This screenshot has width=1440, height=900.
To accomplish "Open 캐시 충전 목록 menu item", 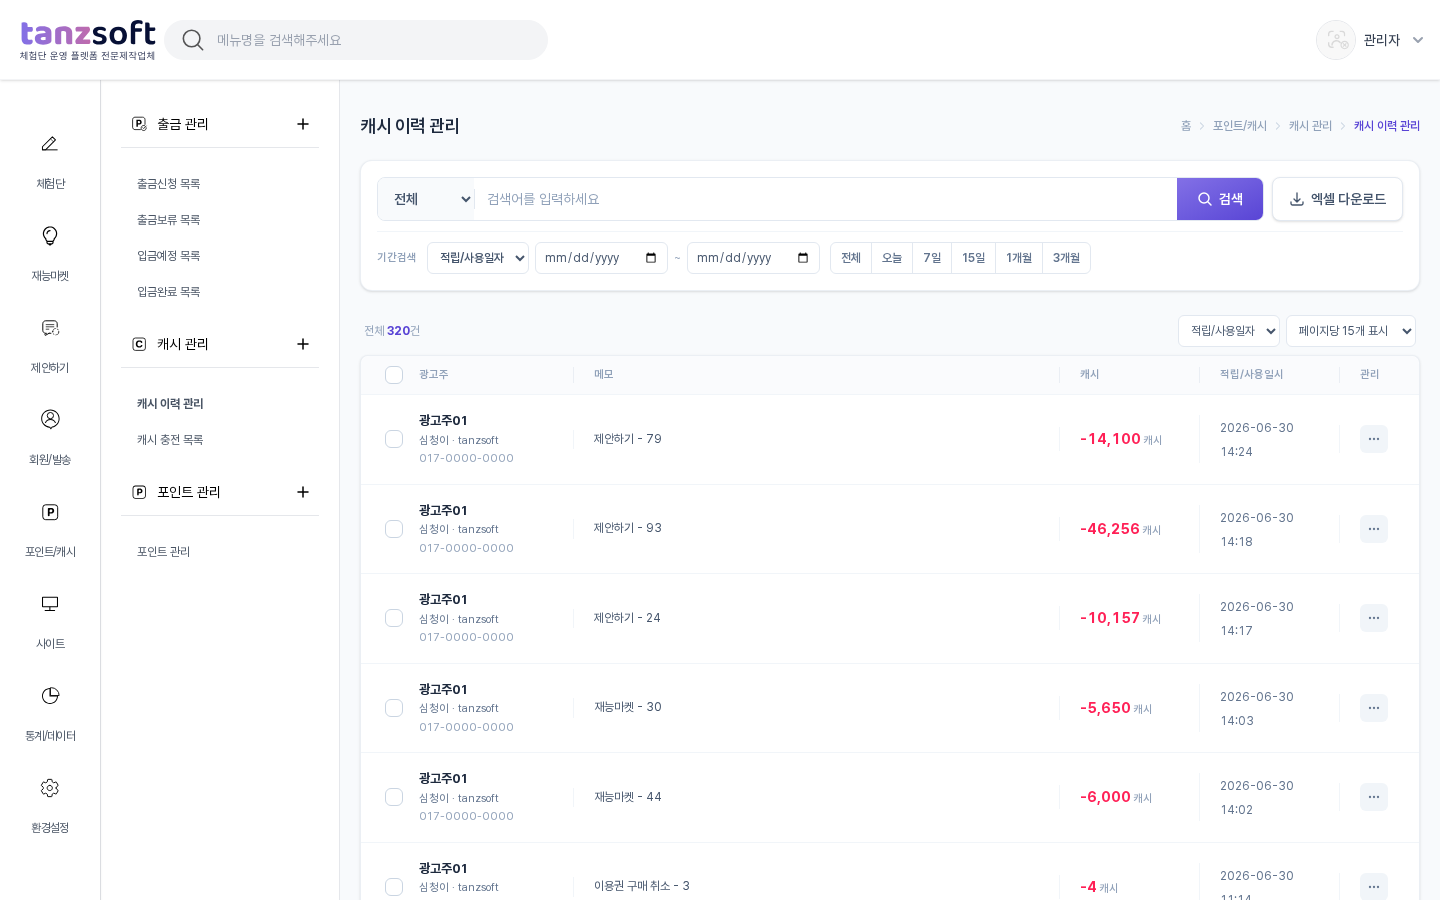I will pos(170,440).
